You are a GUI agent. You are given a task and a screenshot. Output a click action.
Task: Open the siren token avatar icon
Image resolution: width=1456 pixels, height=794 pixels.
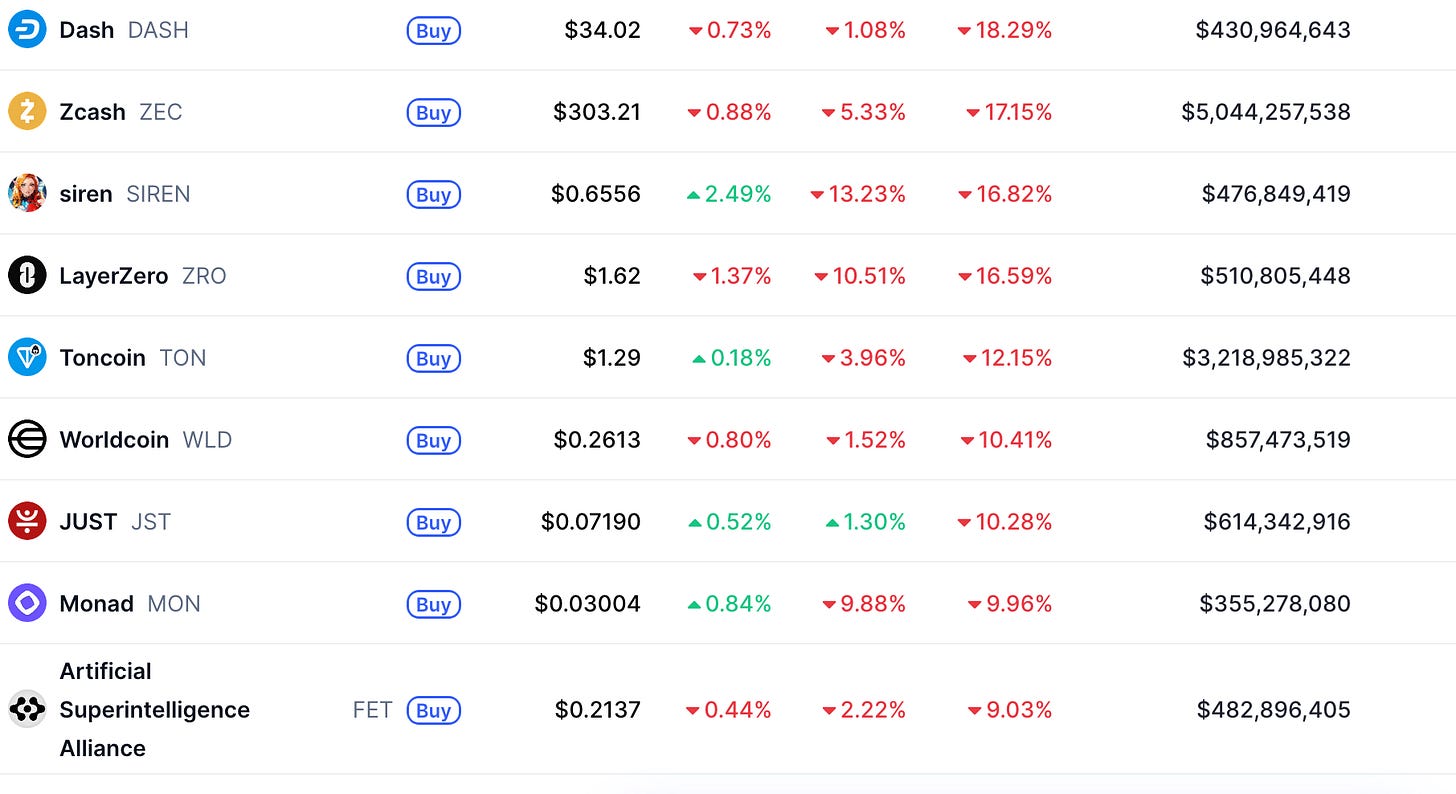click(27, 193)
